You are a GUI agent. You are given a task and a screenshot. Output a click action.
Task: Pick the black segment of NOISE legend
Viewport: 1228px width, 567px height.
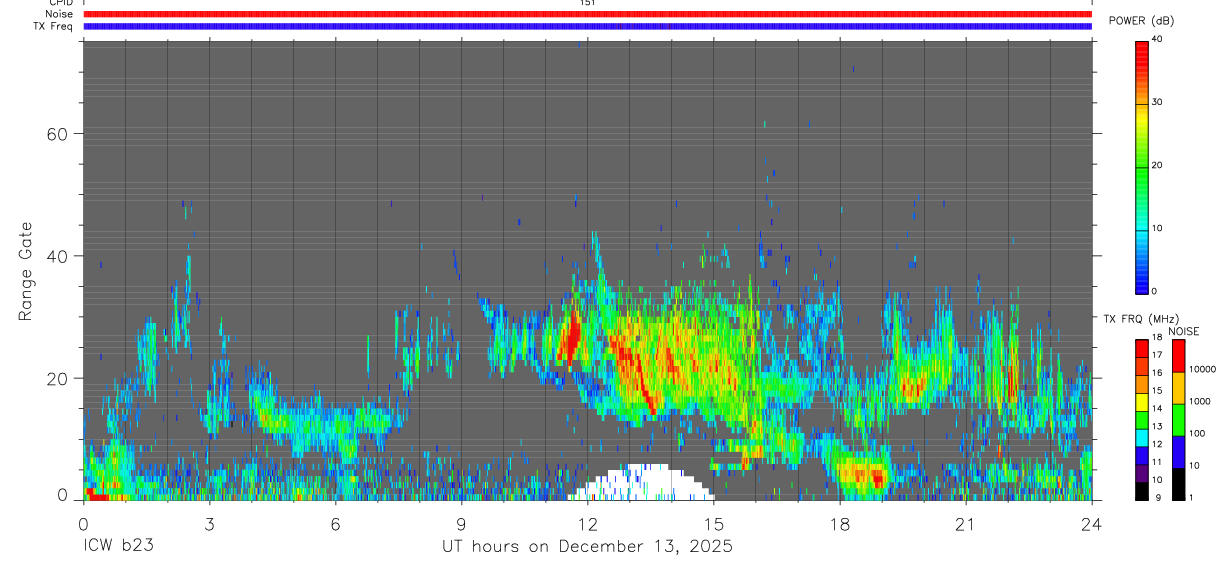1178,484
